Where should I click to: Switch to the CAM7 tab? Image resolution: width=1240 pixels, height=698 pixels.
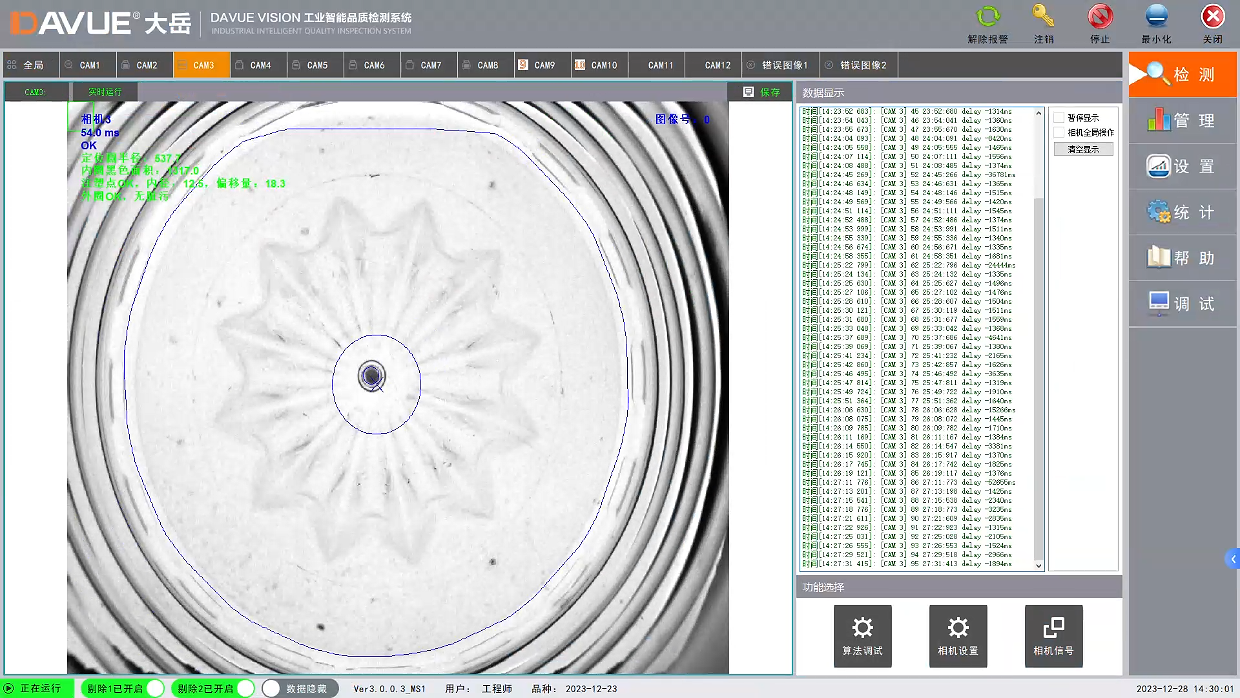click(430, 65)
